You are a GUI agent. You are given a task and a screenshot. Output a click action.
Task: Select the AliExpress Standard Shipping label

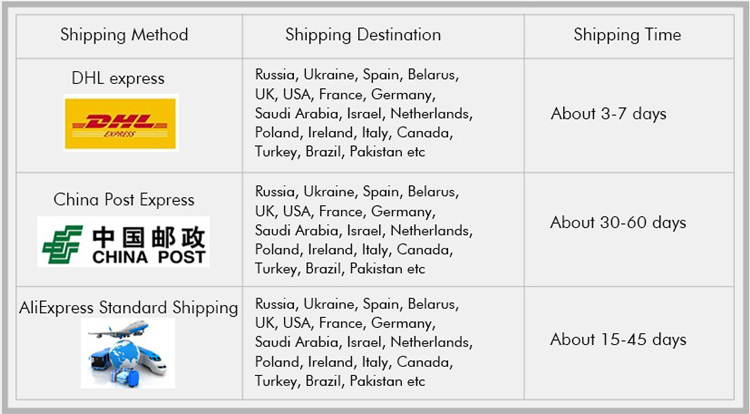[x=129, y=307]
